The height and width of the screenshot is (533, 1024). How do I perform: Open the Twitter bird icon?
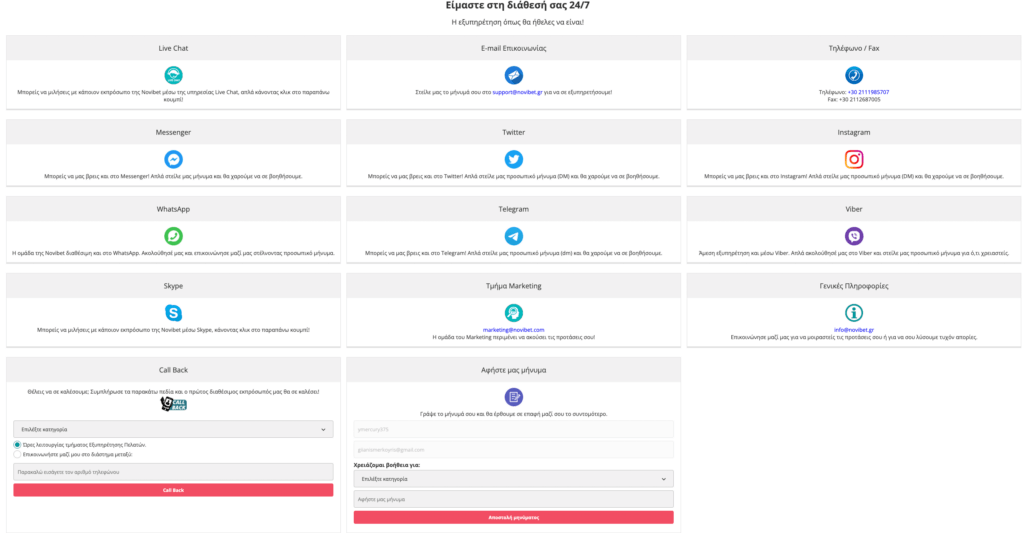pyautogui.click(x=513, y=159)
